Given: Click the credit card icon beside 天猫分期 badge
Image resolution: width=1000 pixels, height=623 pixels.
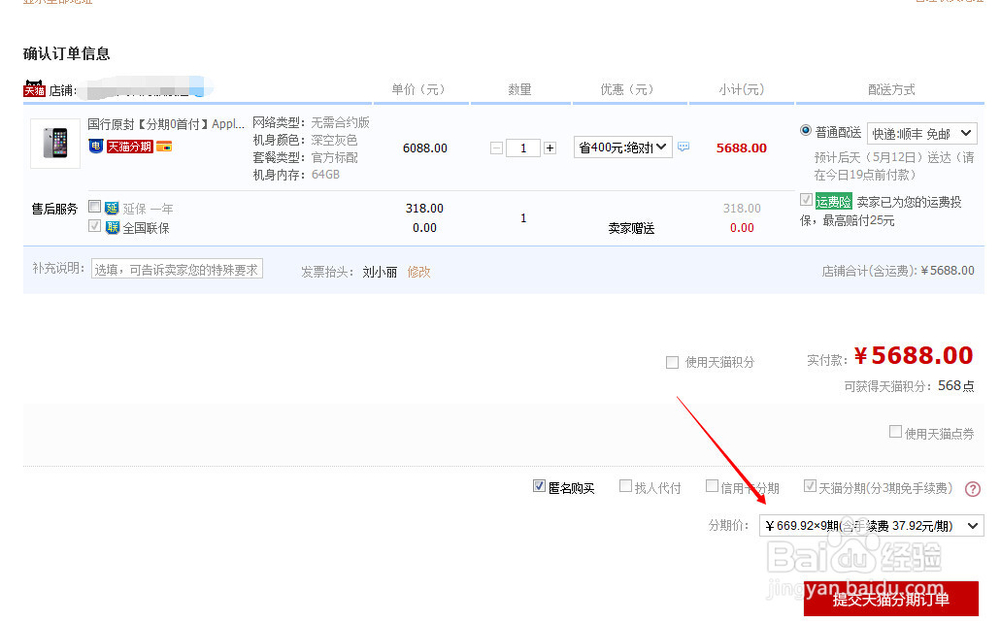Looking at the screenshot, I should [164, 147].
